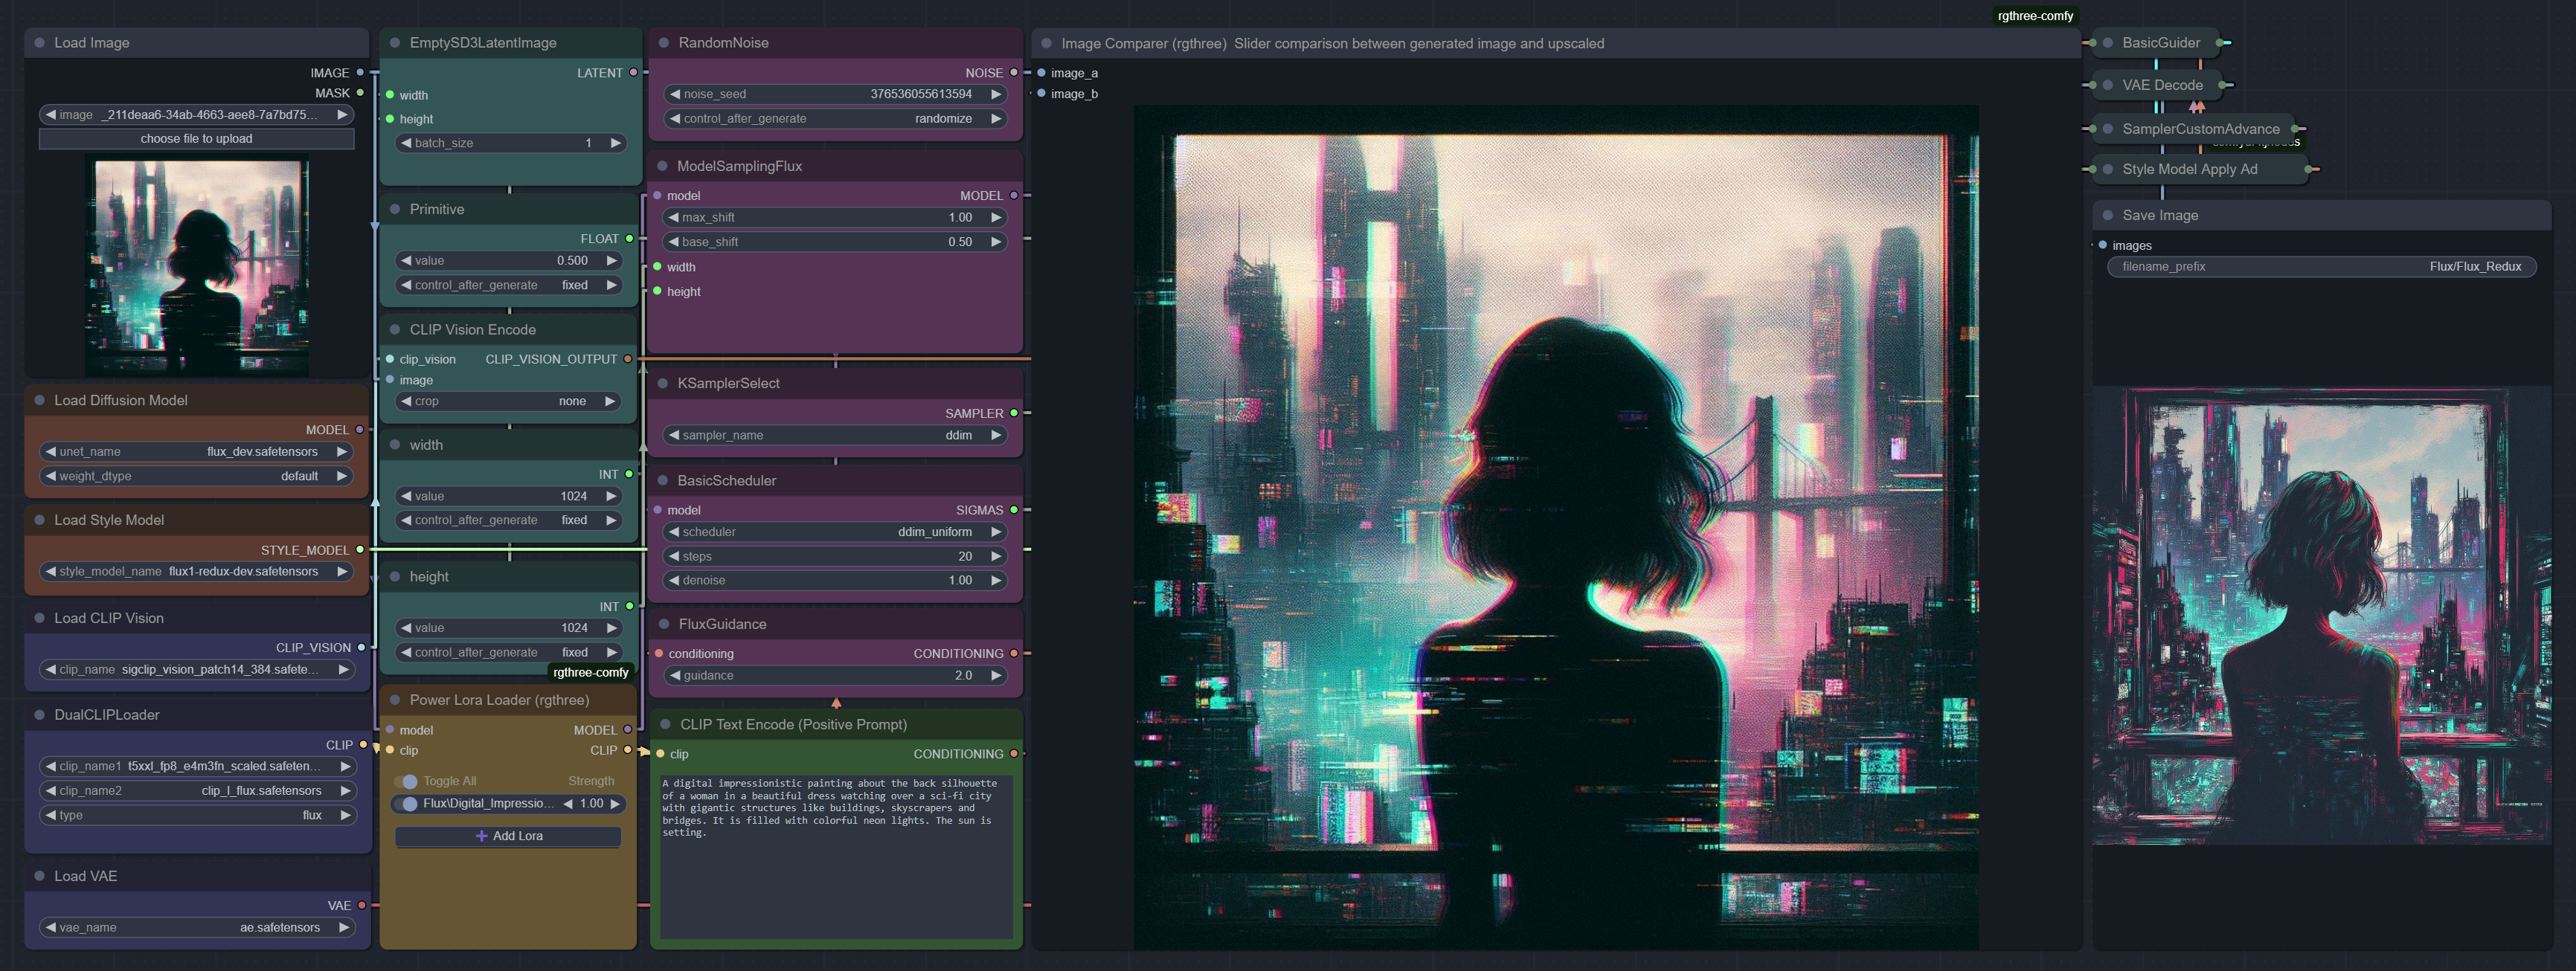Change control_after_generate randomize option in RandomNoise
2576x971 pixels.
coord(835,118)
